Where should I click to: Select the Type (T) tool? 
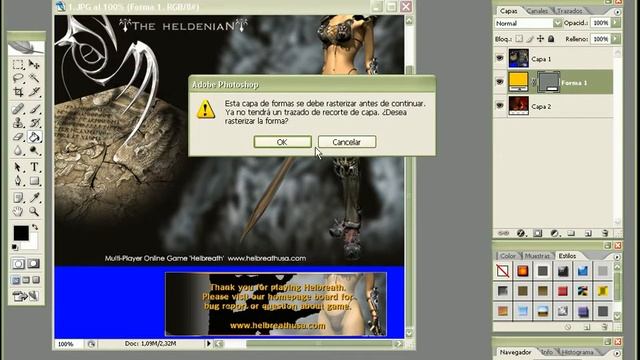point(34,167)
